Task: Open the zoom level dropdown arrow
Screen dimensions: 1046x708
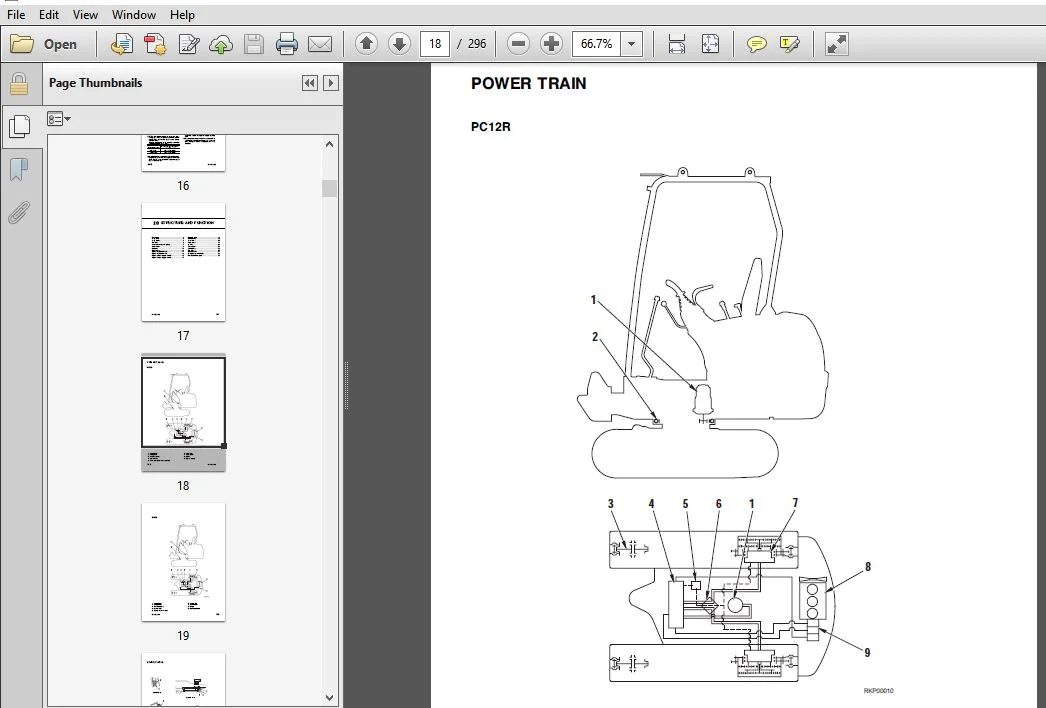Action: 631,44
